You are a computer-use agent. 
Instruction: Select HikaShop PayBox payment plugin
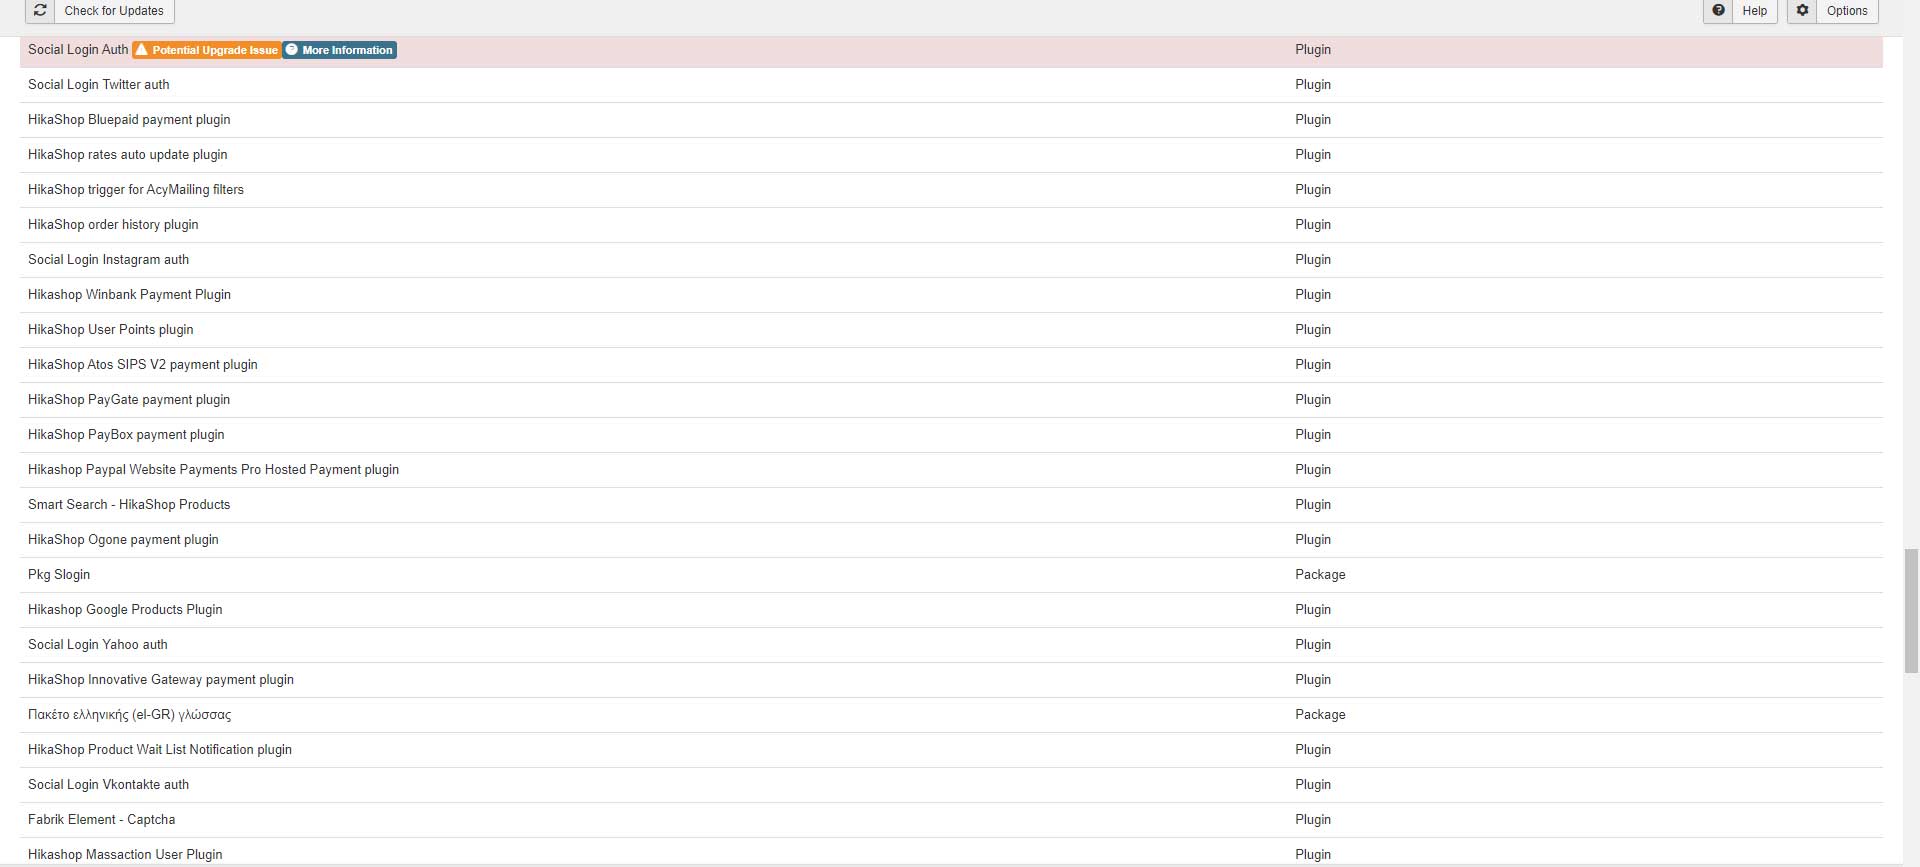[126, 434]
